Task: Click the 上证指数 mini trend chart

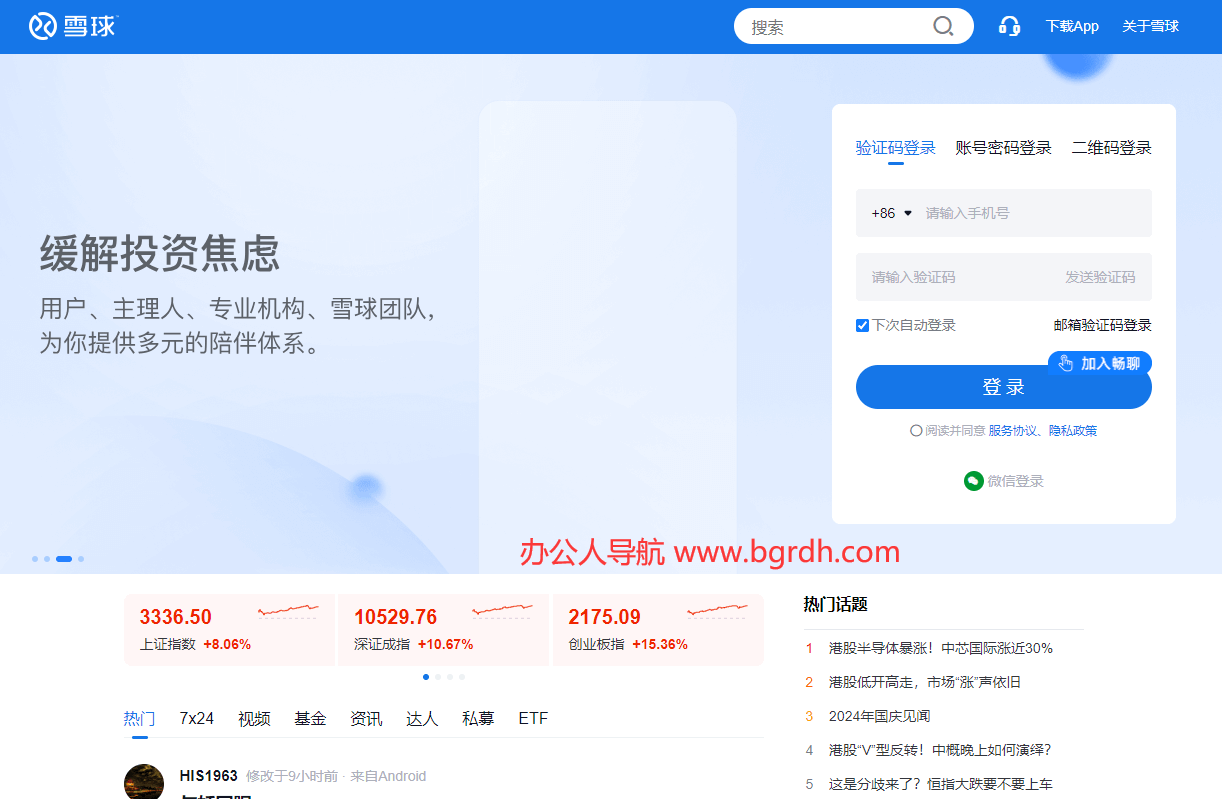Action: click(288, 611)
